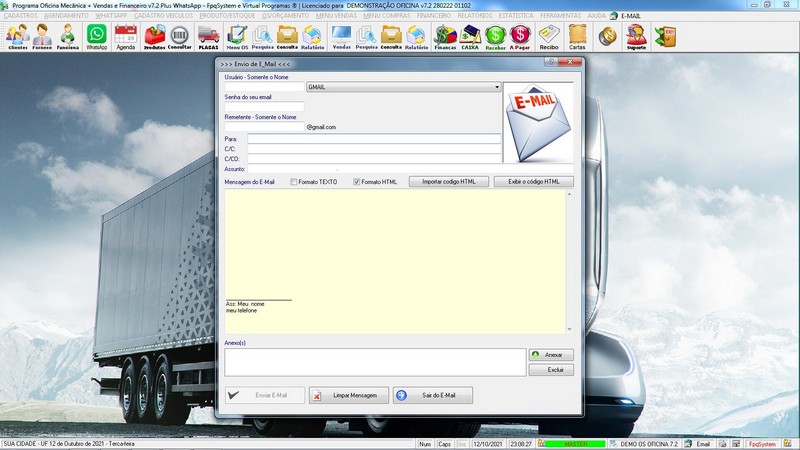Click the Enviar E-Mail button

tap(265, 395)
